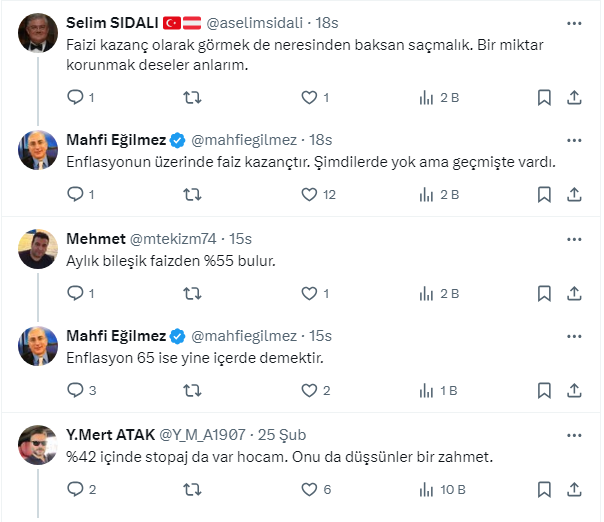Click Mehmet's profile avatar
604x522 pixels.
coord(38,249)
